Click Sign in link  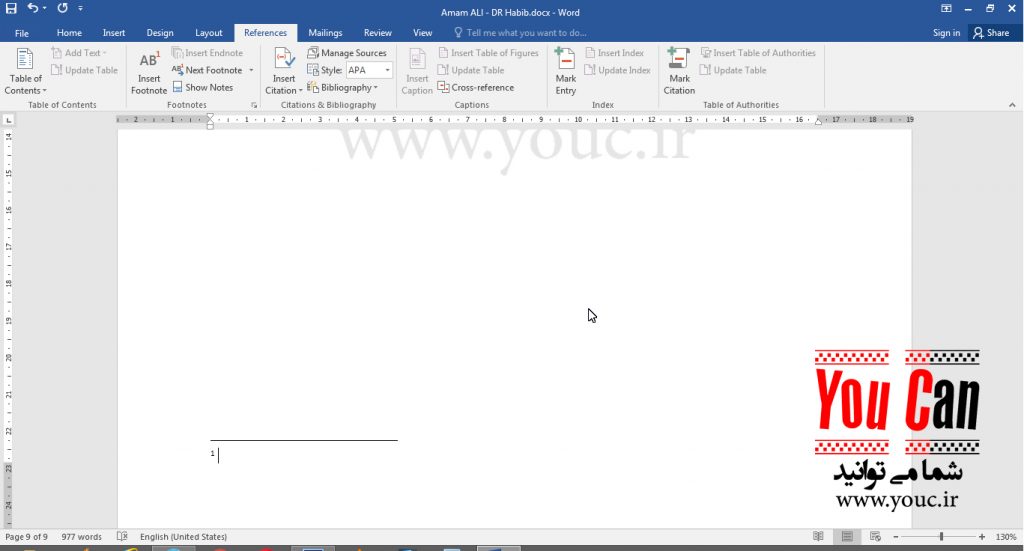[946, 33]
